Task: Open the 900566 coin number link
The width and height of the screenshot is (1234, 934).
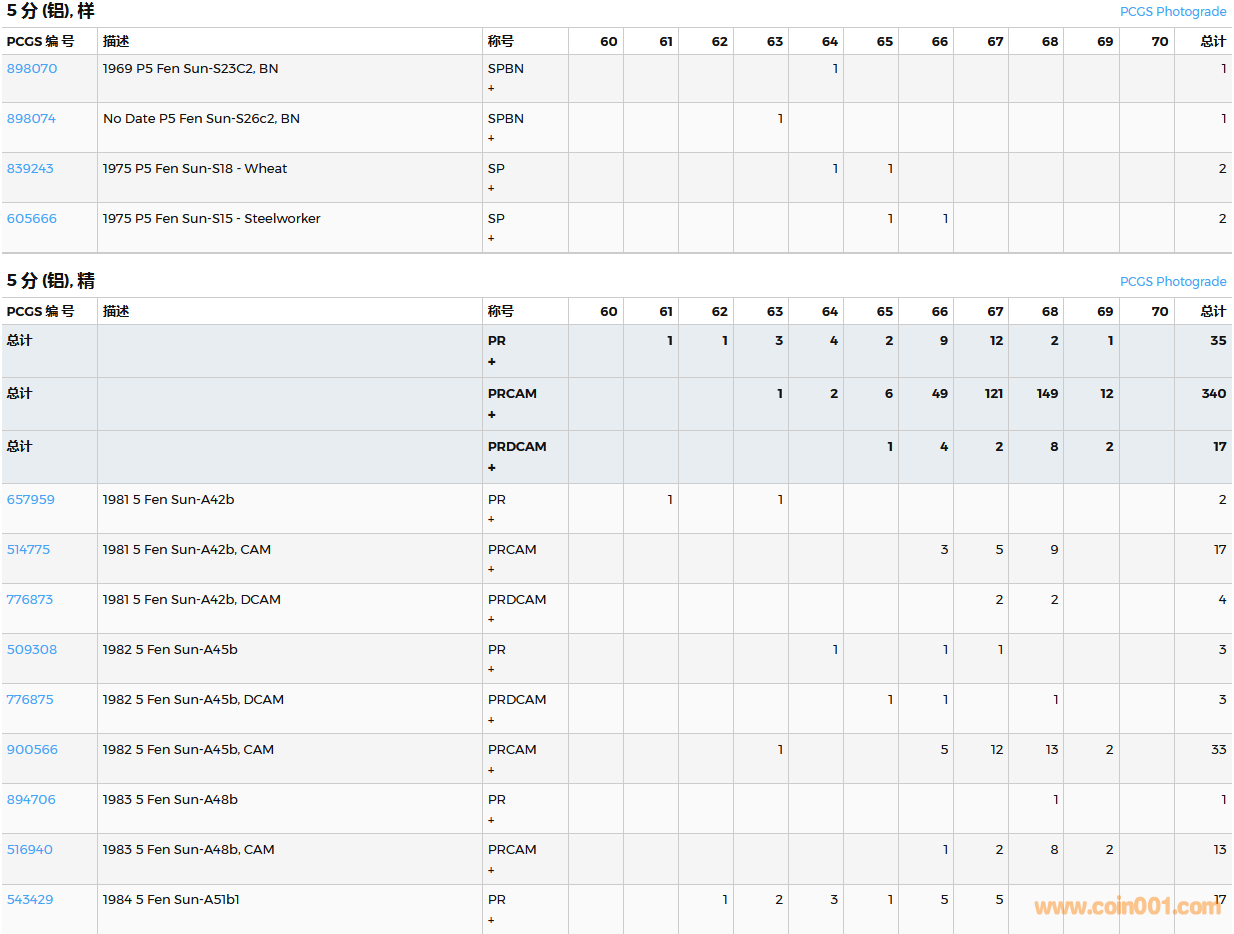Action: coord(32,750)
